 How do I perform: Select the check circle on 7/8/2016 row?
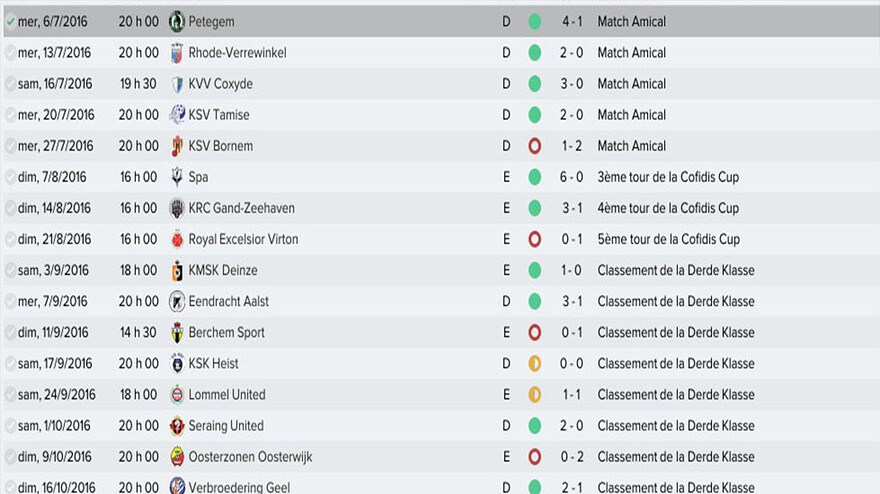coord(10,177)
